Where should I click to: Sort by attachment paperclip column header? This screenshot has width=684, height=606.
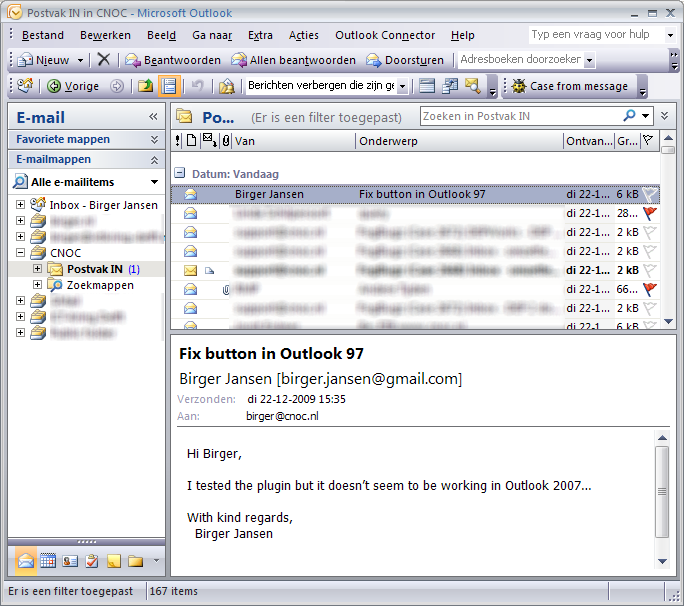[x=226, y=141]
